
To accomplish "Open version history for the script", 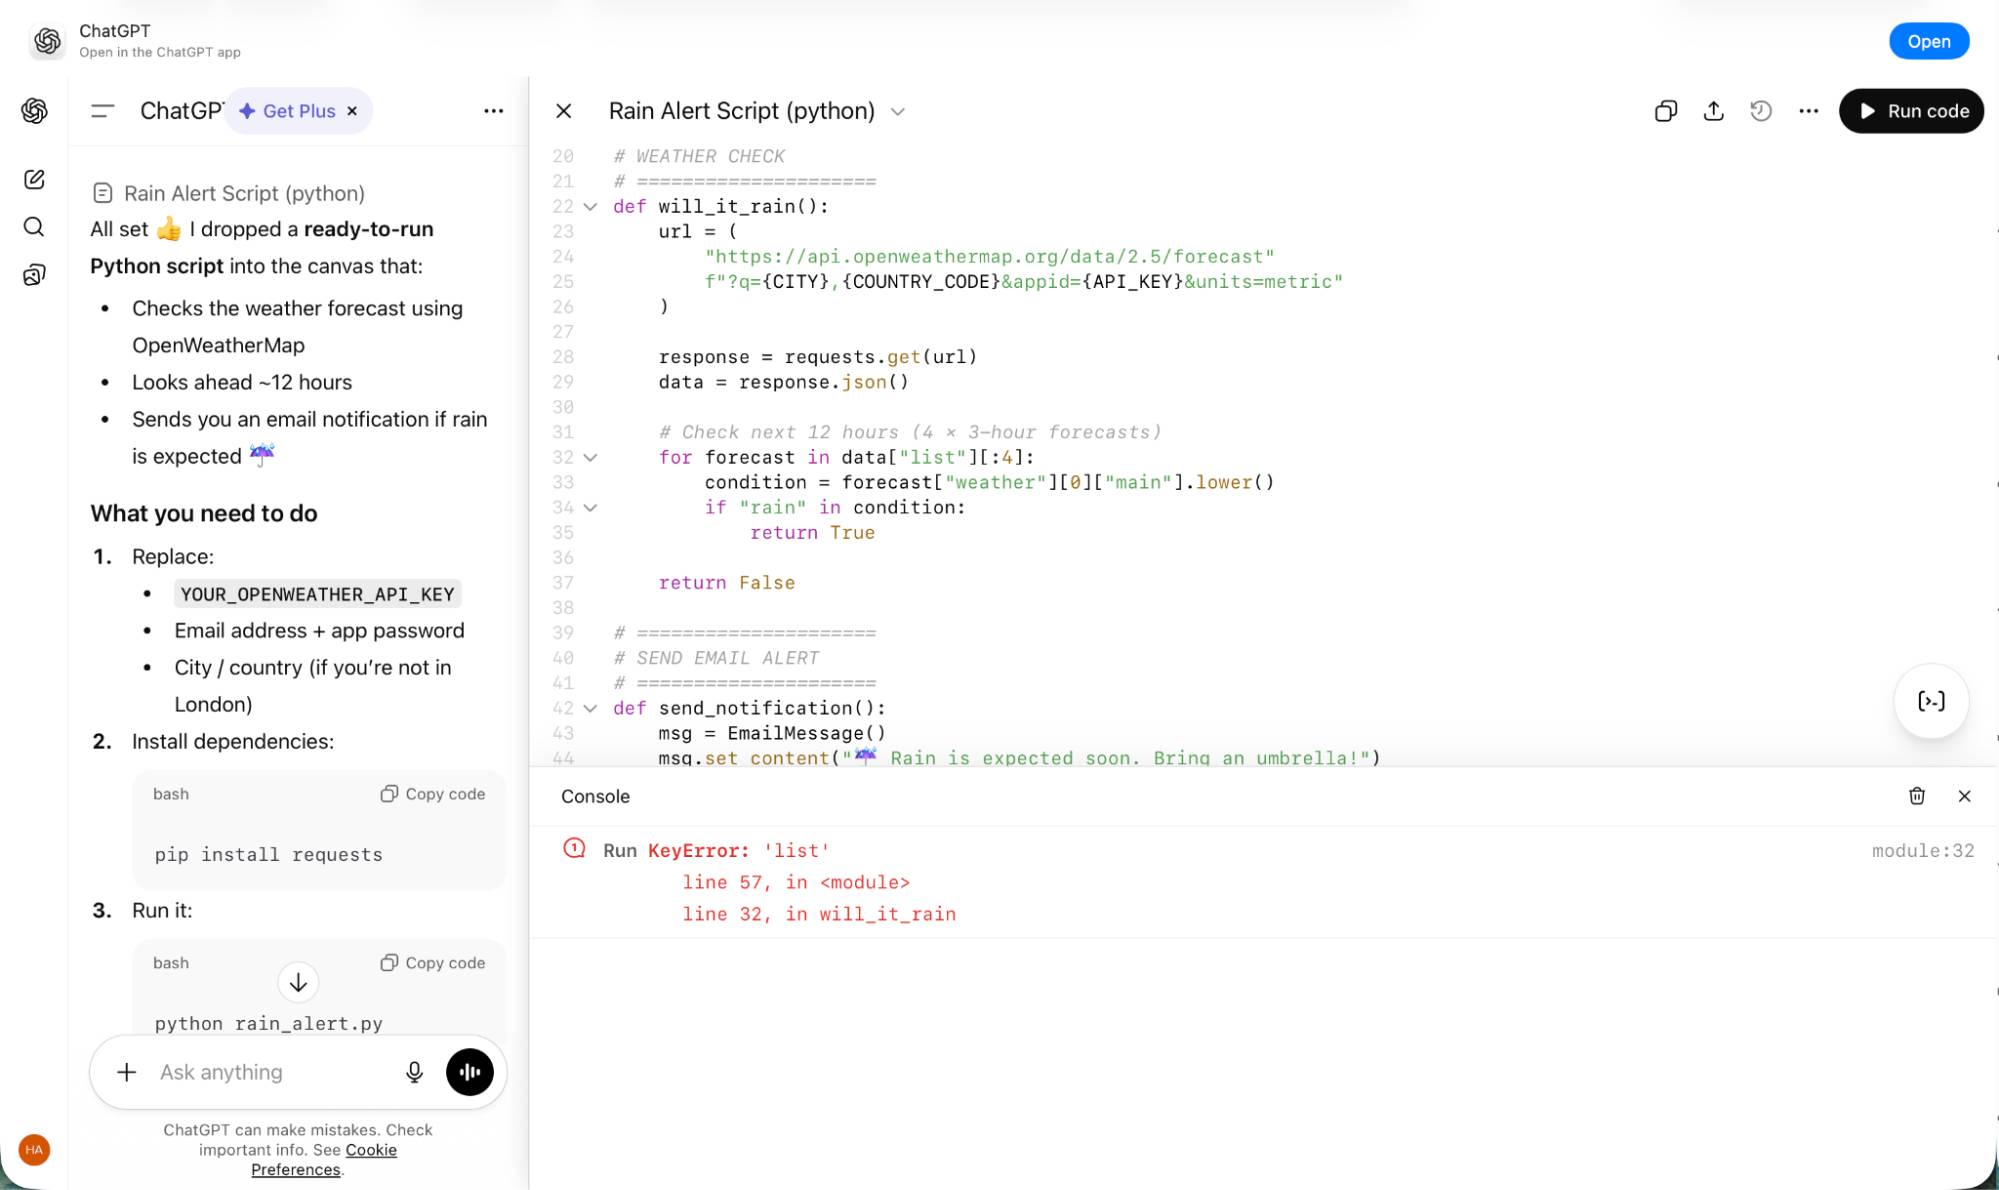I will (1761, 111).
